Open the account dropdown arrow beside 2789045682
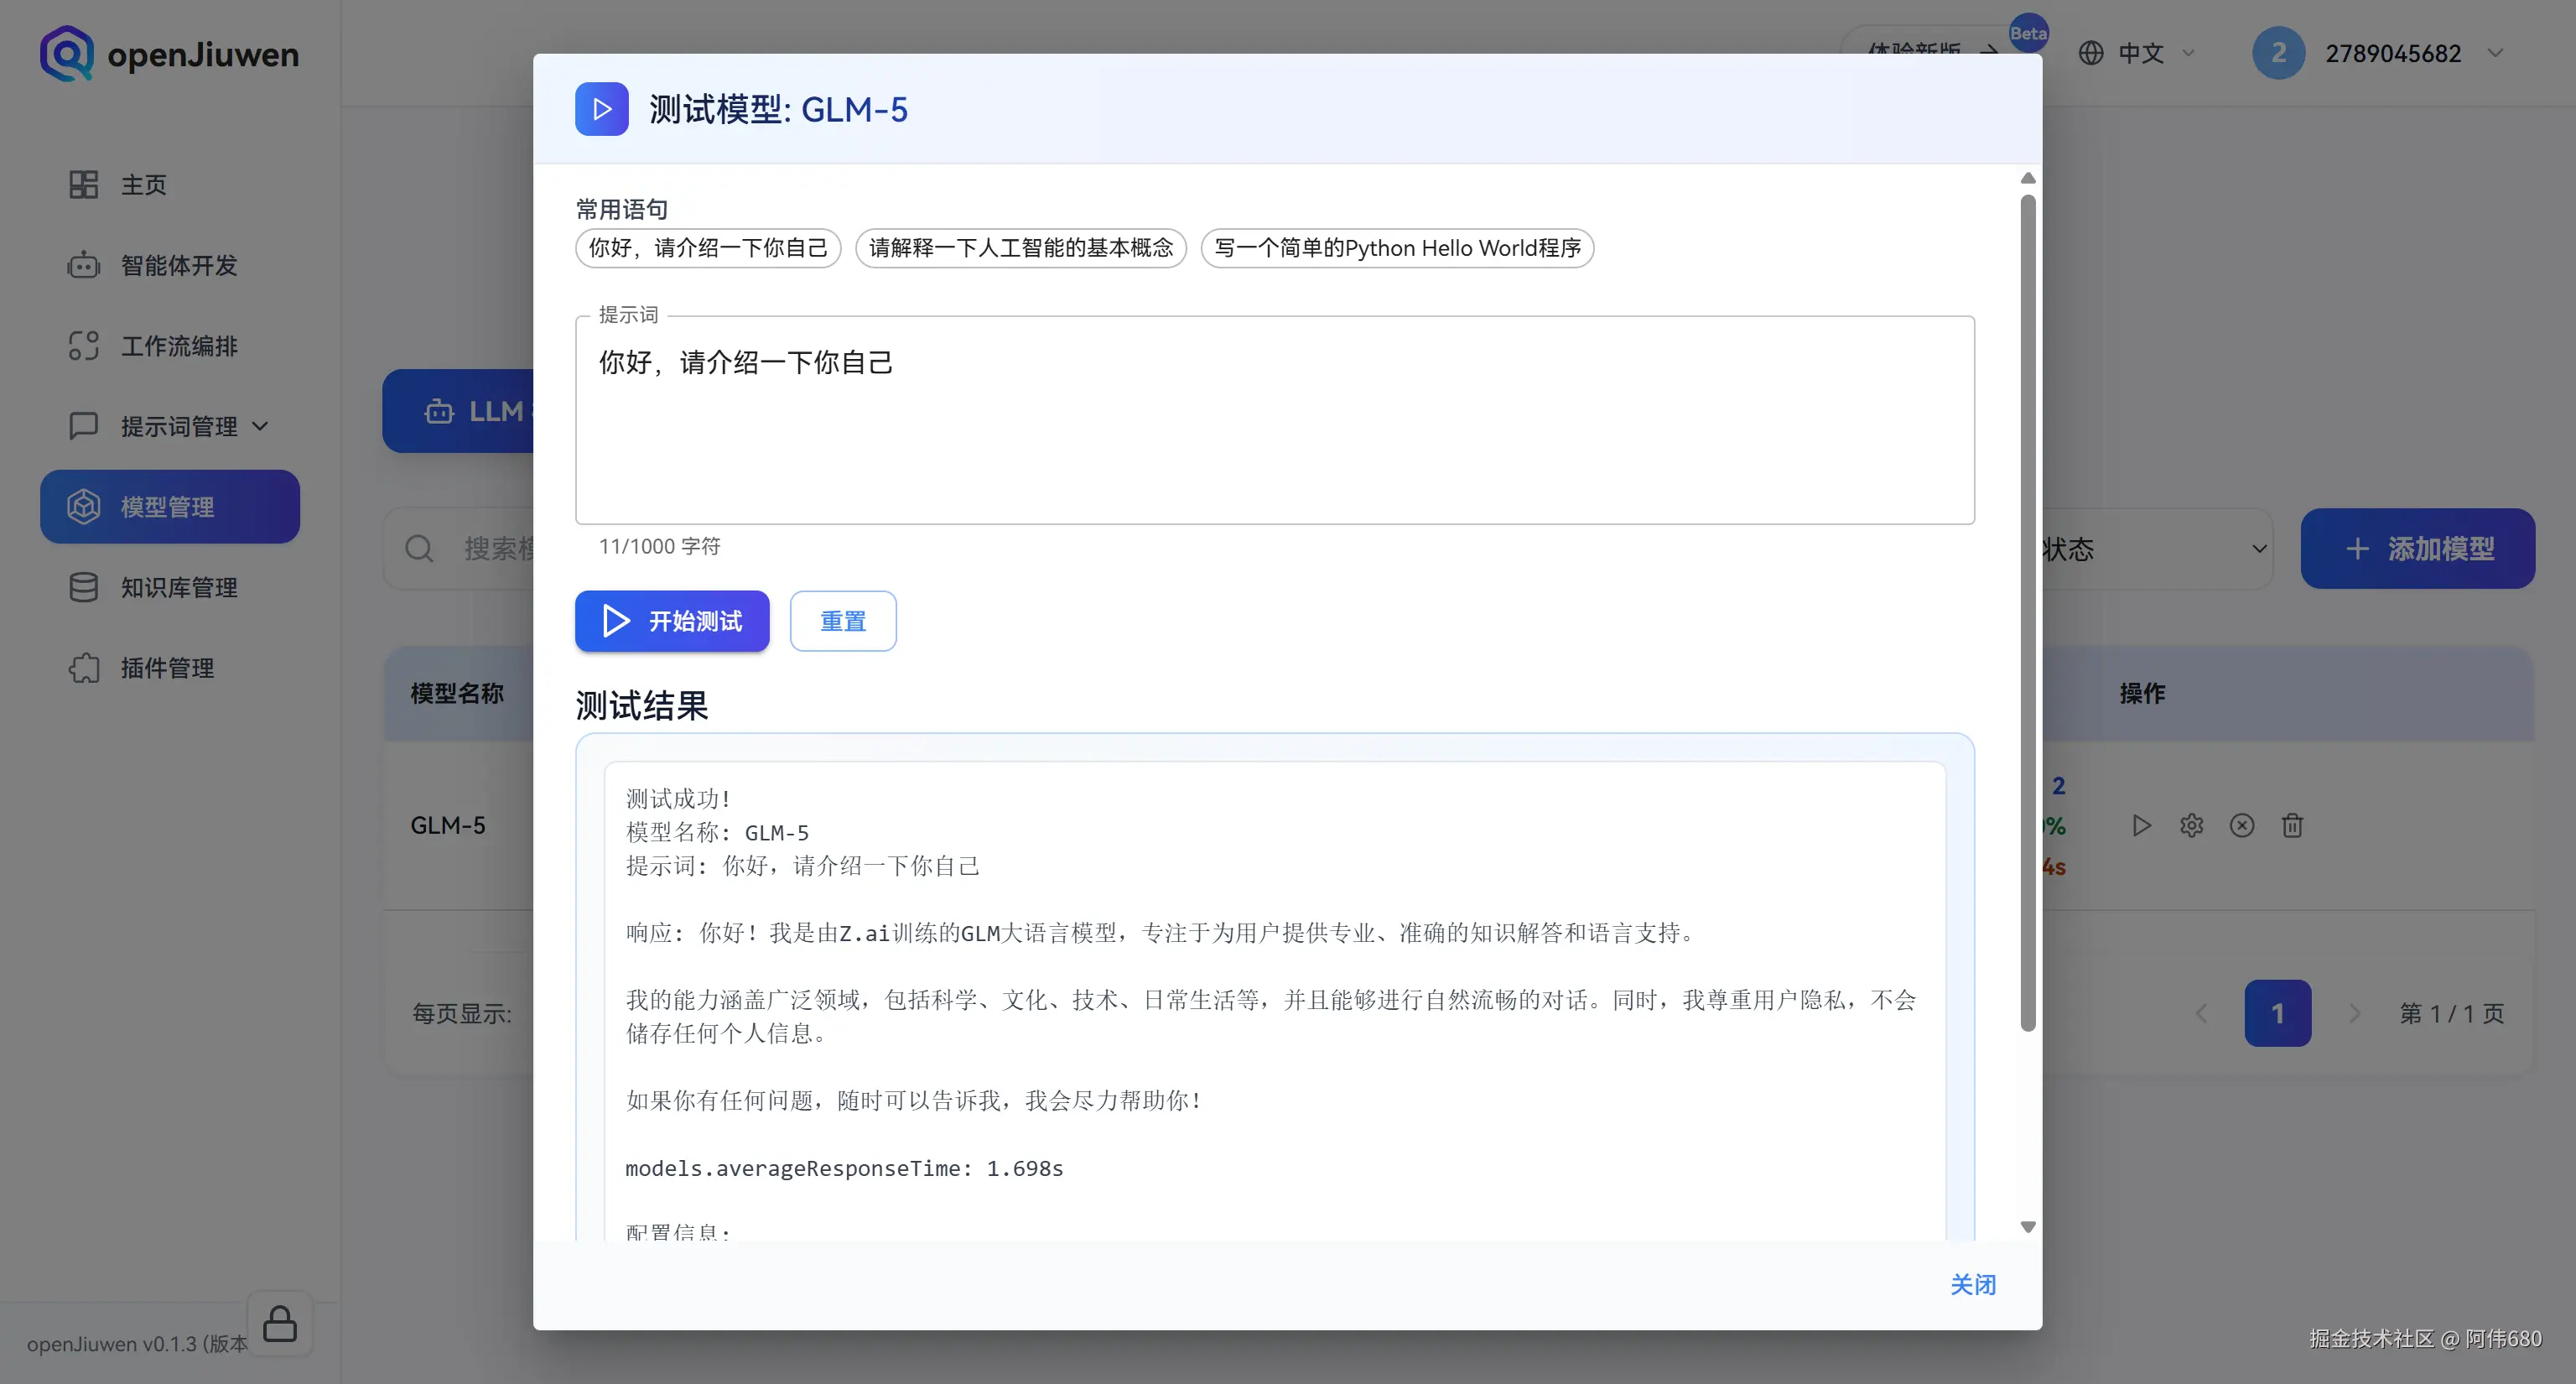This screenshot has width=2576, height=1384. [2495, 53]
